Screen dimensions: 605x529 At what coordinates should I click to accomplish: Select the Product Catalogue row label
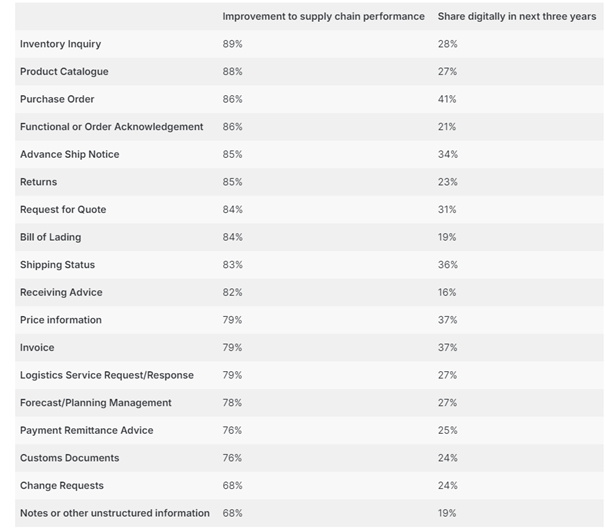pos(64,72)
